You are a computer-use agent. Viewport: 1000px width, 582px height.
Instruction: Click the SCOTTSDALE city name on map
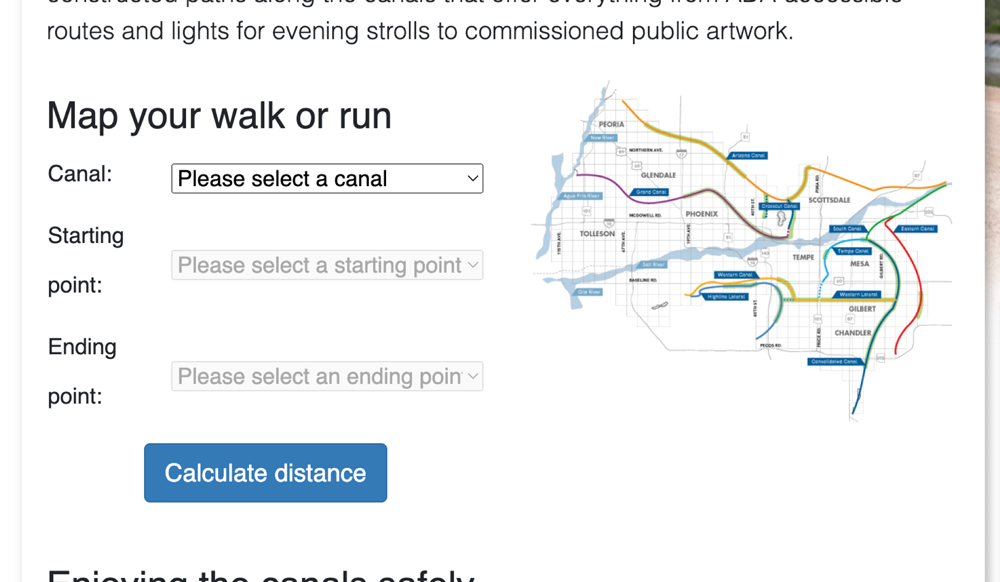coord(829,200)
